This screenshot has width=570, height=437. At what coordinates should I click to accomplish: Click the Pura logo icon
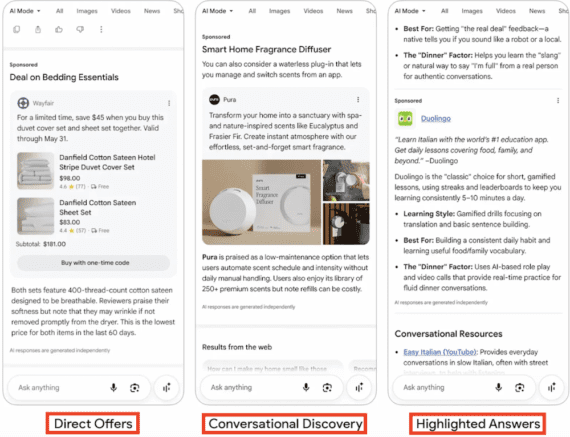pyautogui.click(x=214, y=99)
